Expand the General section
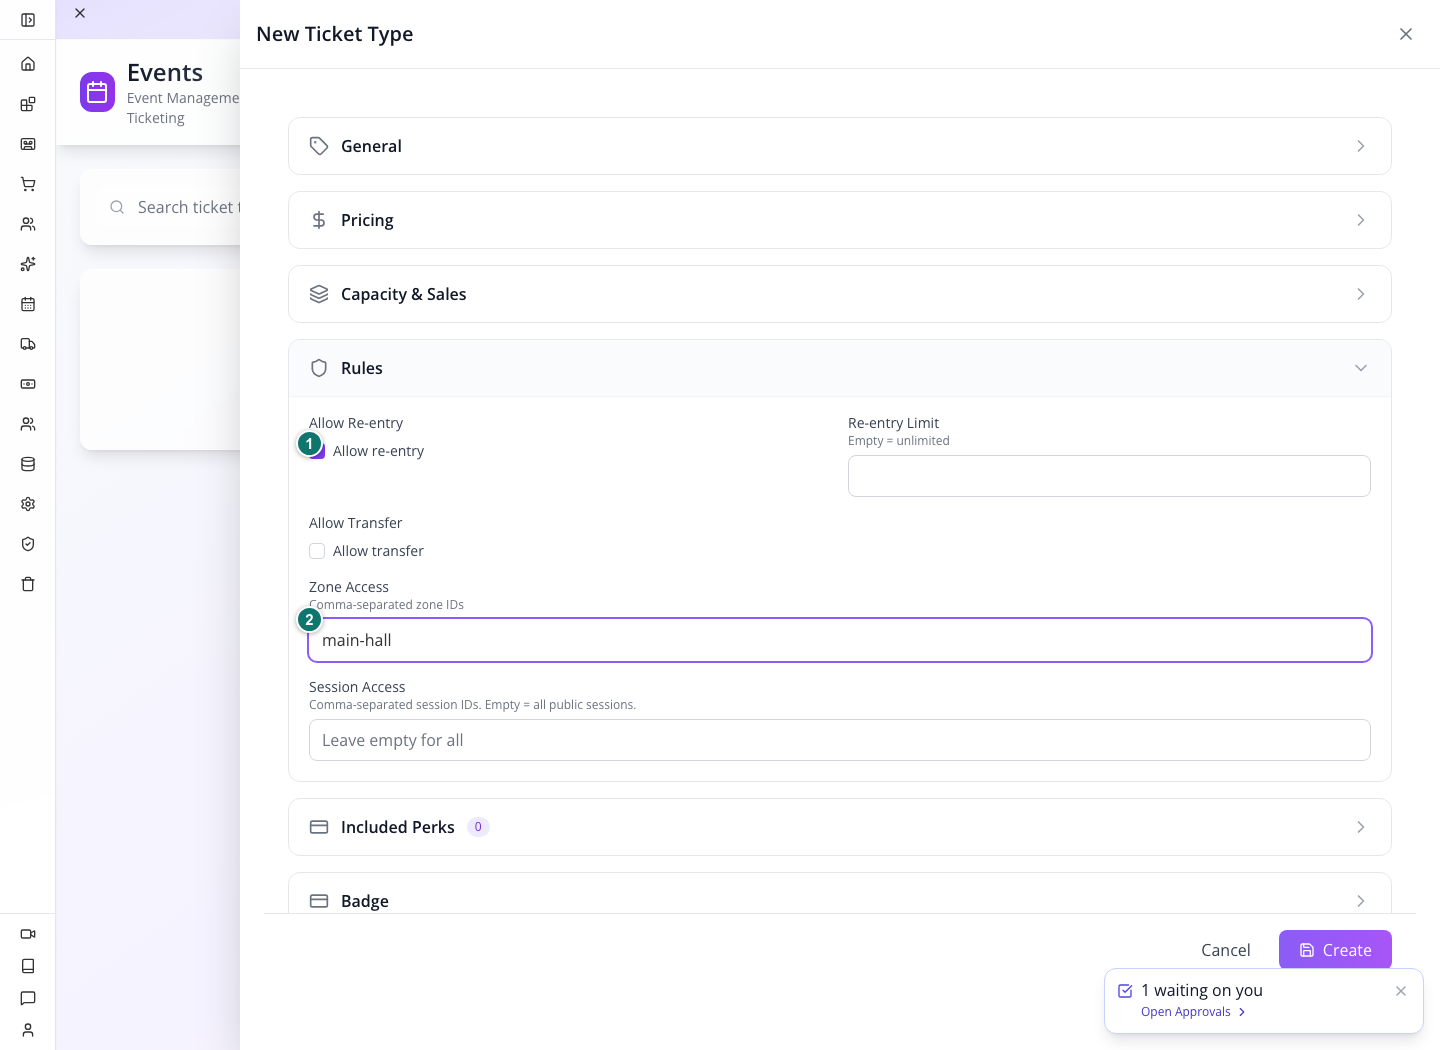This screenshot has height=1050, width=1440. click(840, 146)
